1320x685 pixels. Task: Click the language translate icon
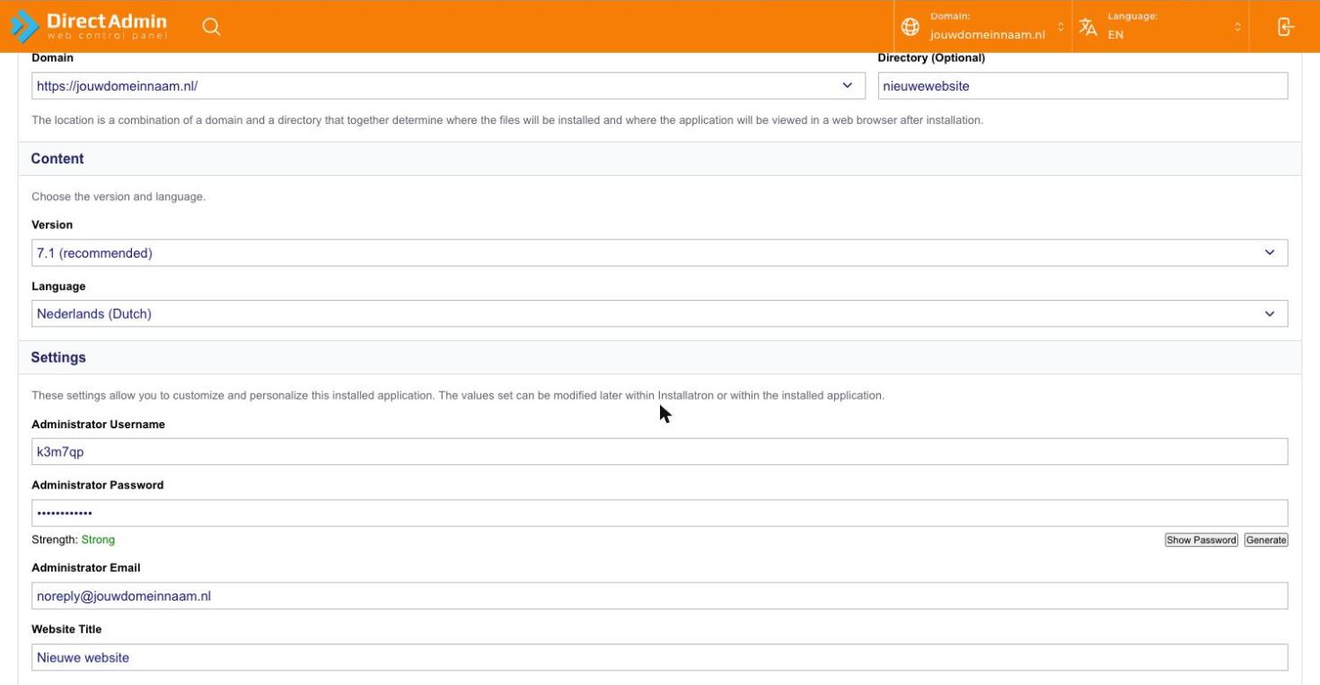pyautogui.click(x=1088, y=27)
